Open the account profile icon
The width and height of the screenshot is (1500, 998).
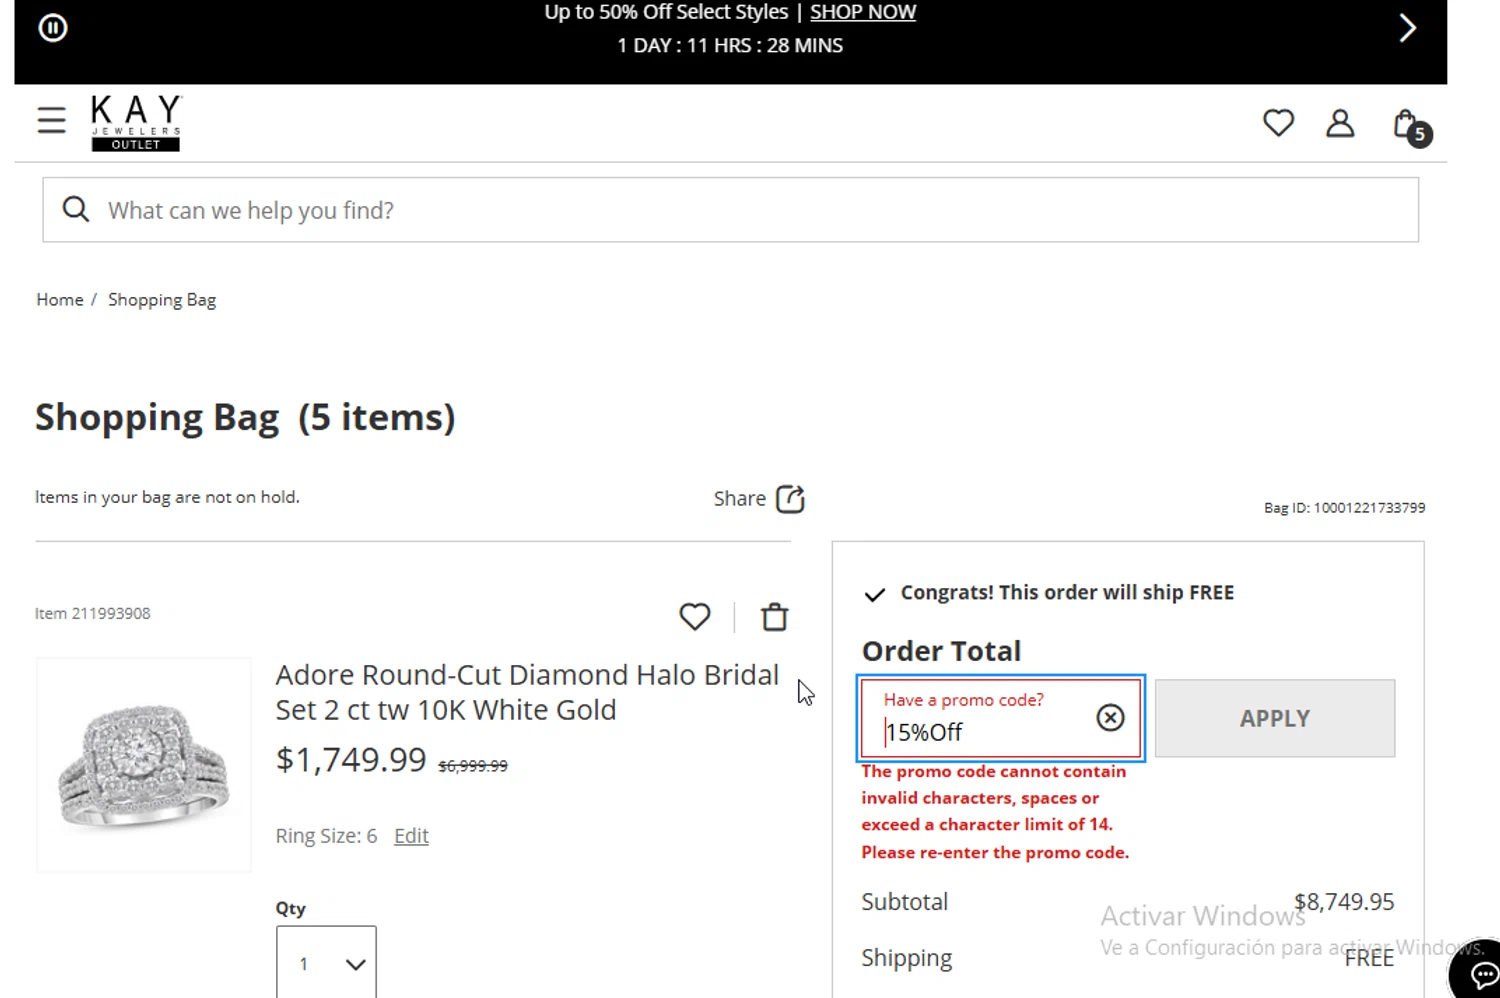click(1340, 123)
